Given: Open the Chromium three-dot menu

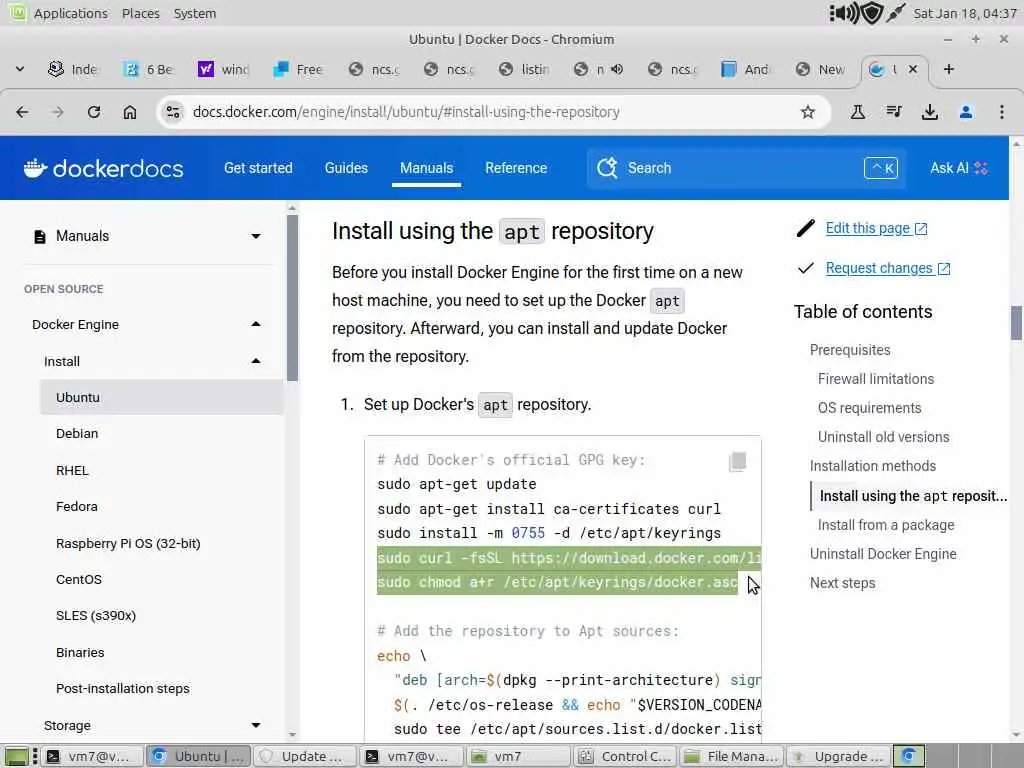Looking at the screenshot, I should [x=1002, y=112].
